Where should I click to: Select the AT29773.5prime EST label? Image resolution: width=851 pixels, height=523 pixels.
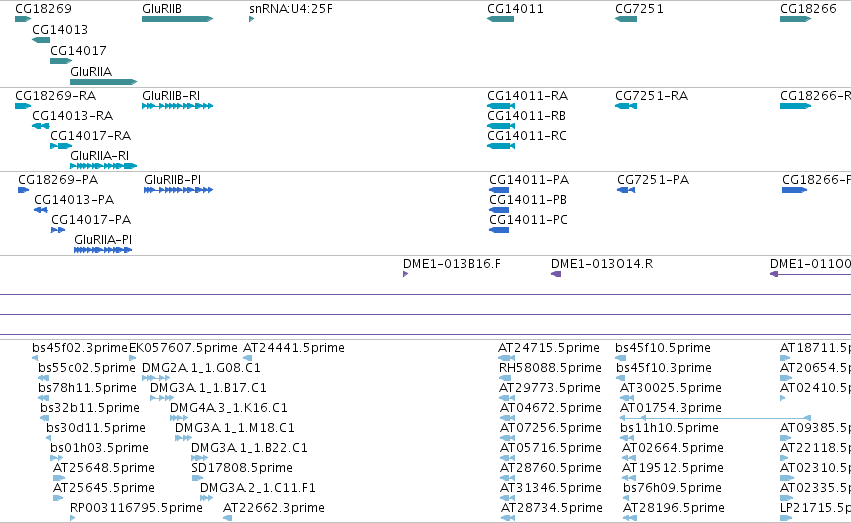(550, 388)
